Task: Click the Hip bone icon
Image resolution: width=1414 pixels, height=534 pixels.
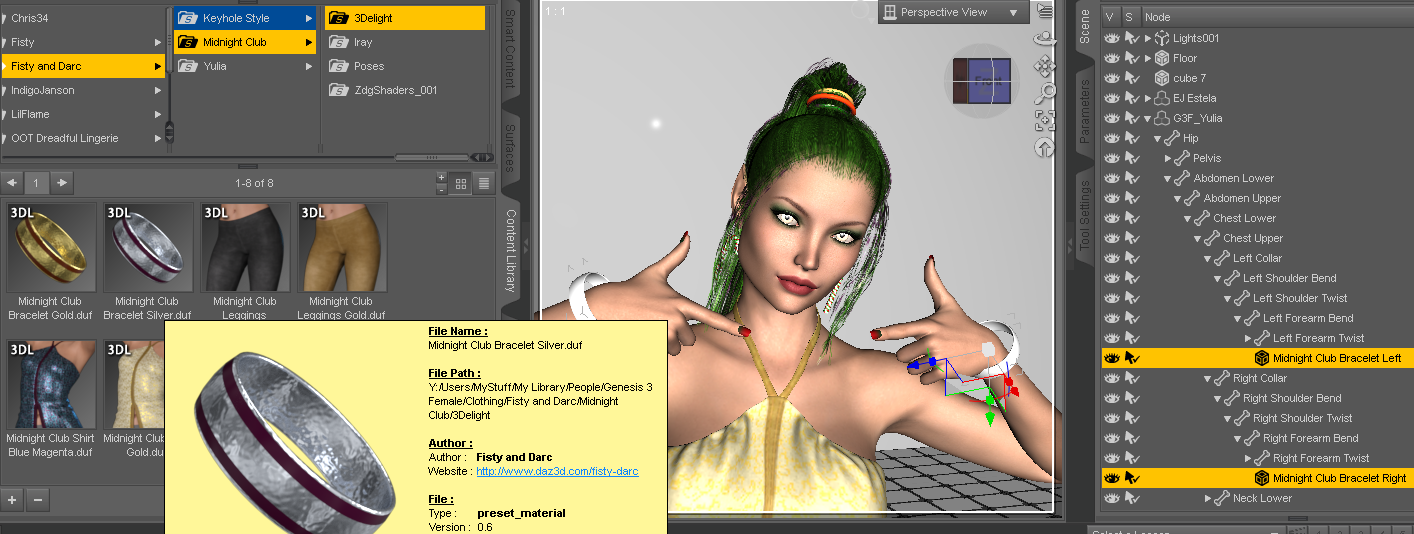Action: click(x=1172, y=138)
